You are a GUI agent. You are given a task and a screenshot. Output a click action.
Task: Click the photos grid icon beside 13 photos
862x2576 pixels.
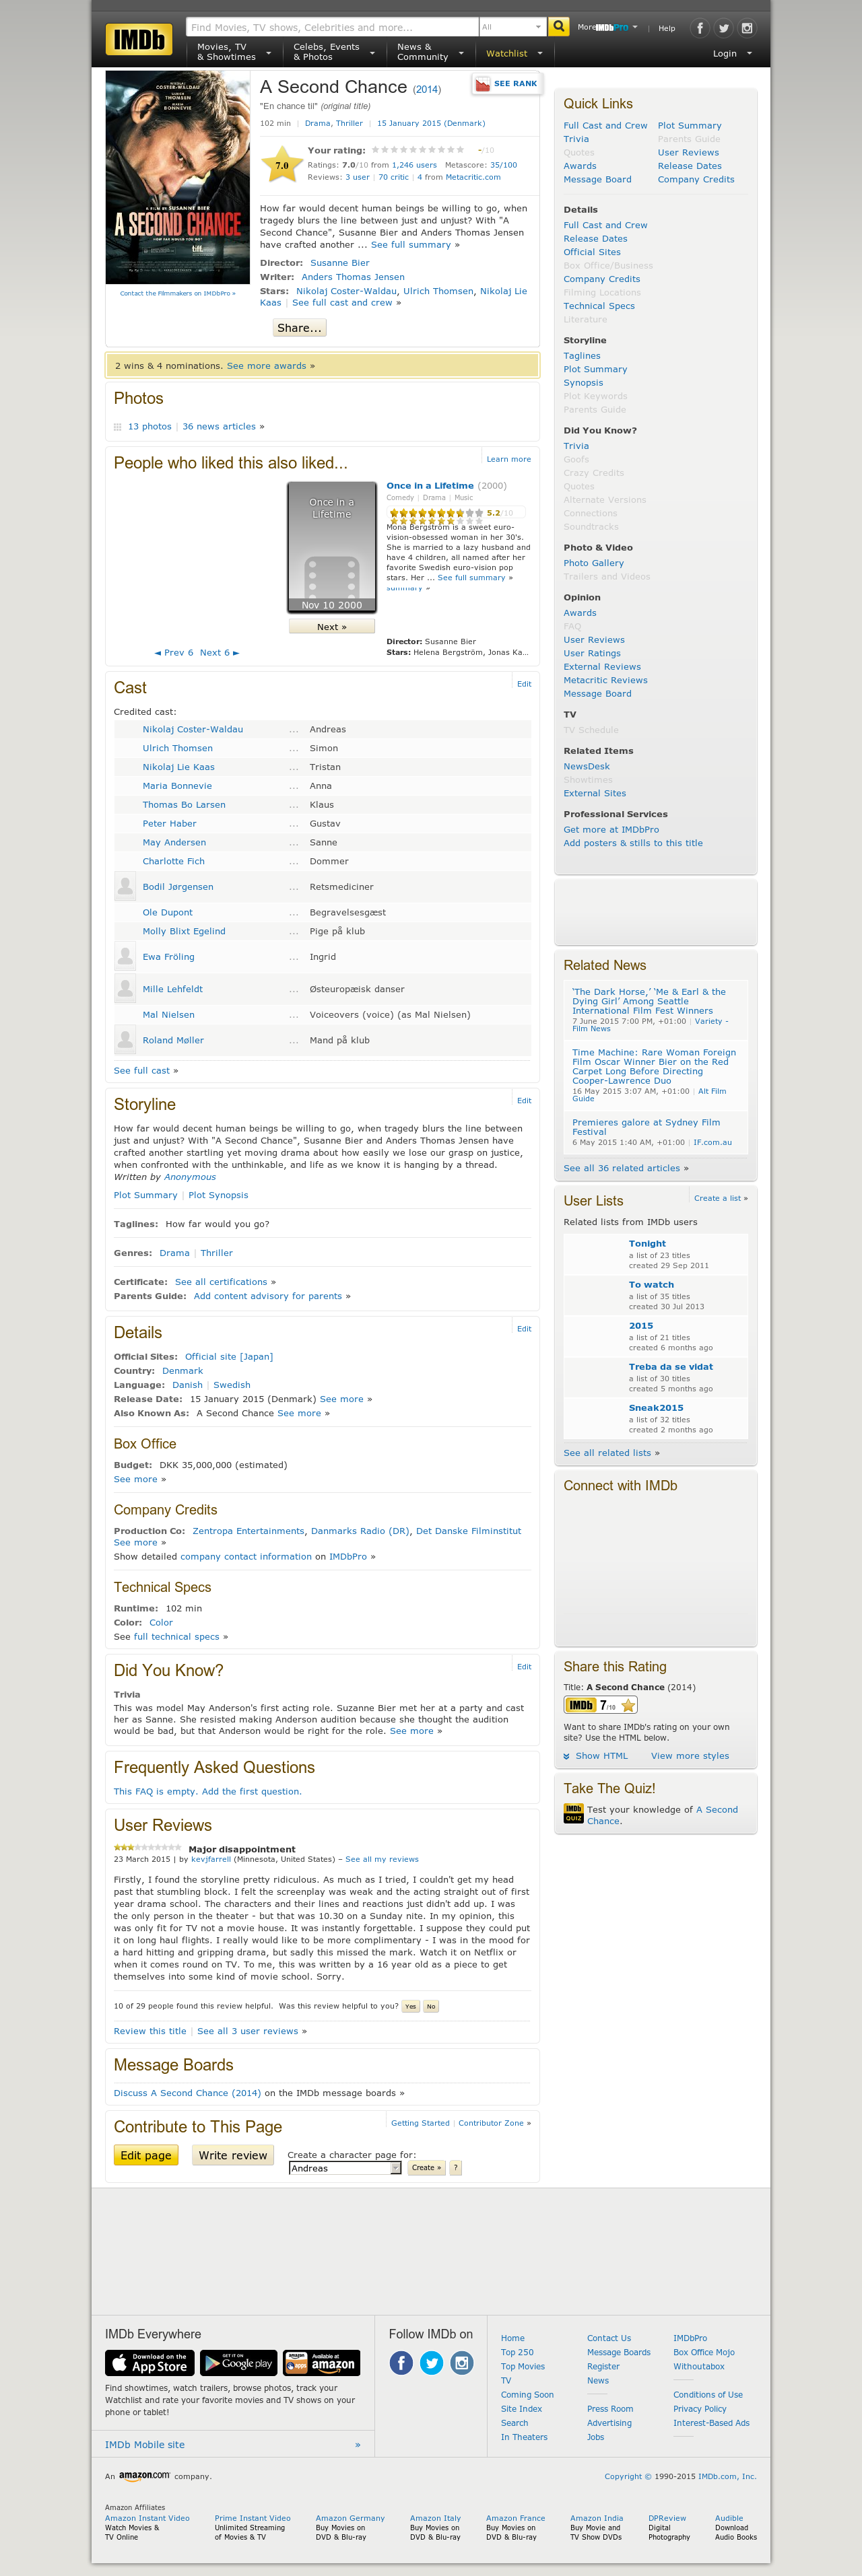click(117, 427)
